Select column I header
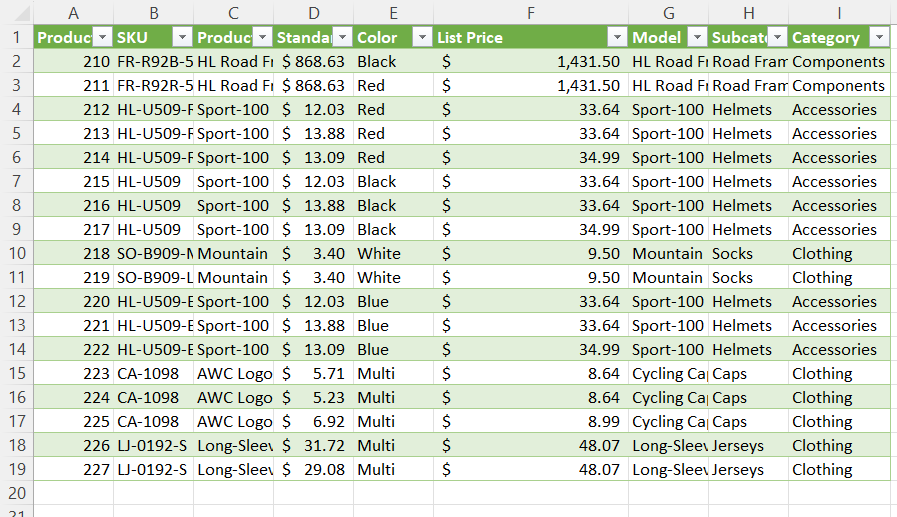The width and height of the screenshot is (897, 517). tap(839, 13)
